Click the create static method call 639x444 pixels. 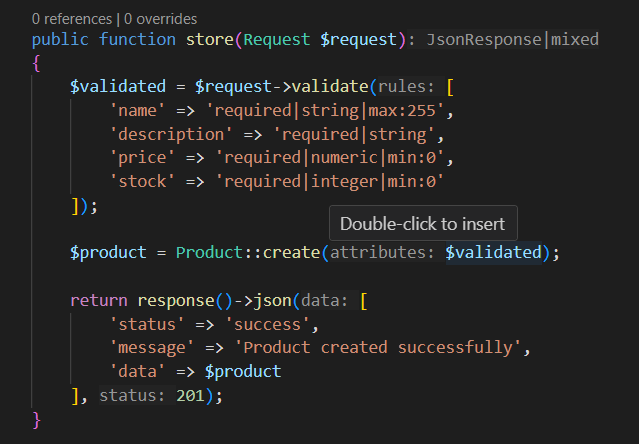tap(290, 252)
